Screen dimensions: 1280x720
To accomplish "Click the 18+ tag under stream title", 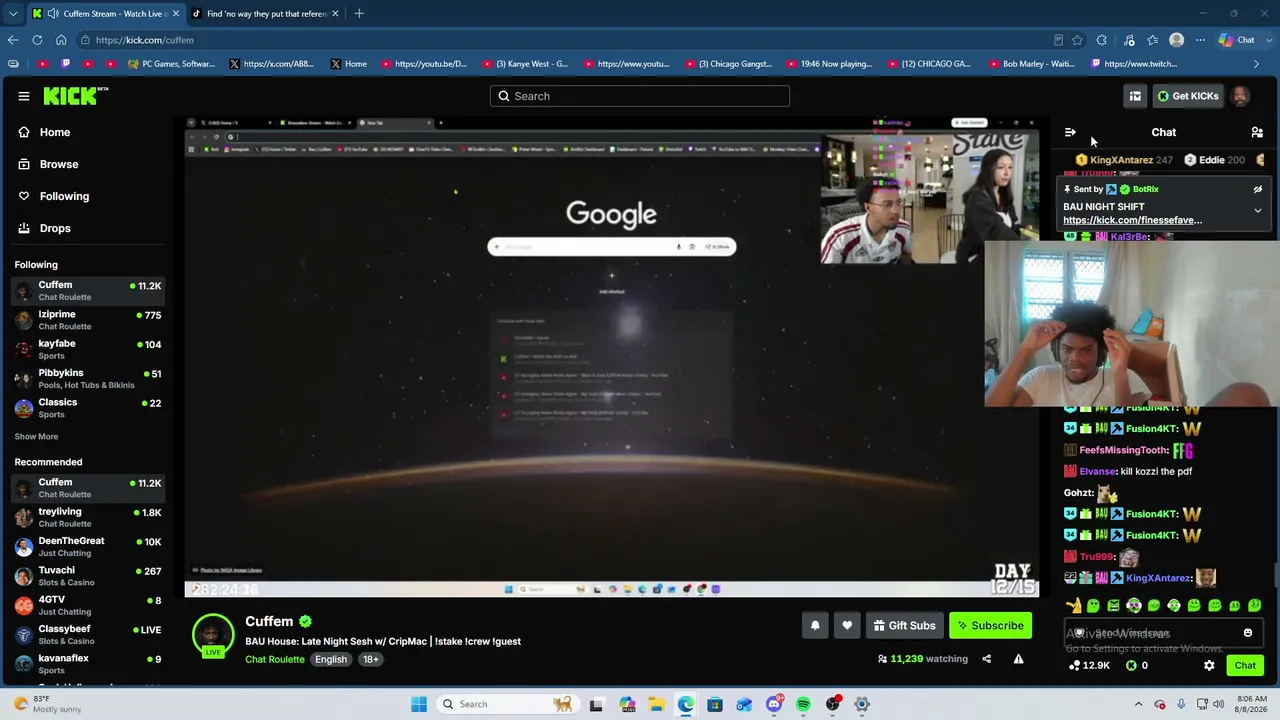I will tap(371, 659).
